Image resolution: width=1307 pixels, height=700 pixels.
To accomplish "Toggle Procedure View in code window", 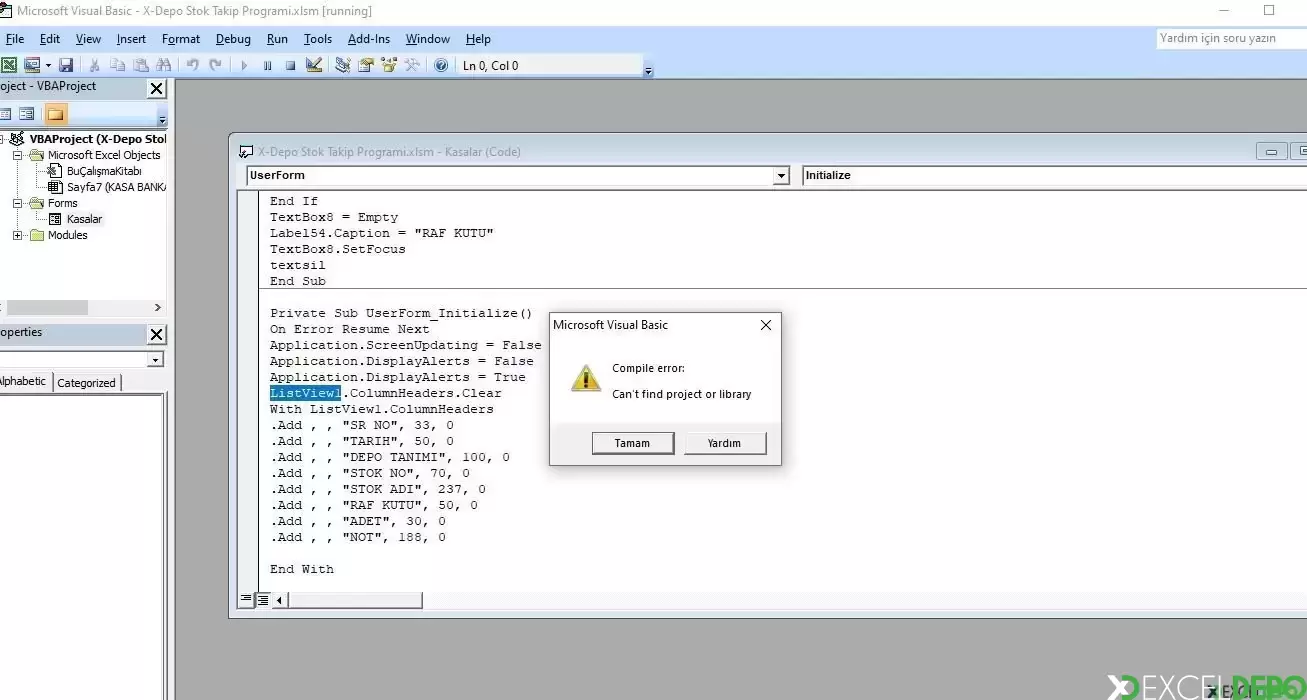I will [246, 600].
